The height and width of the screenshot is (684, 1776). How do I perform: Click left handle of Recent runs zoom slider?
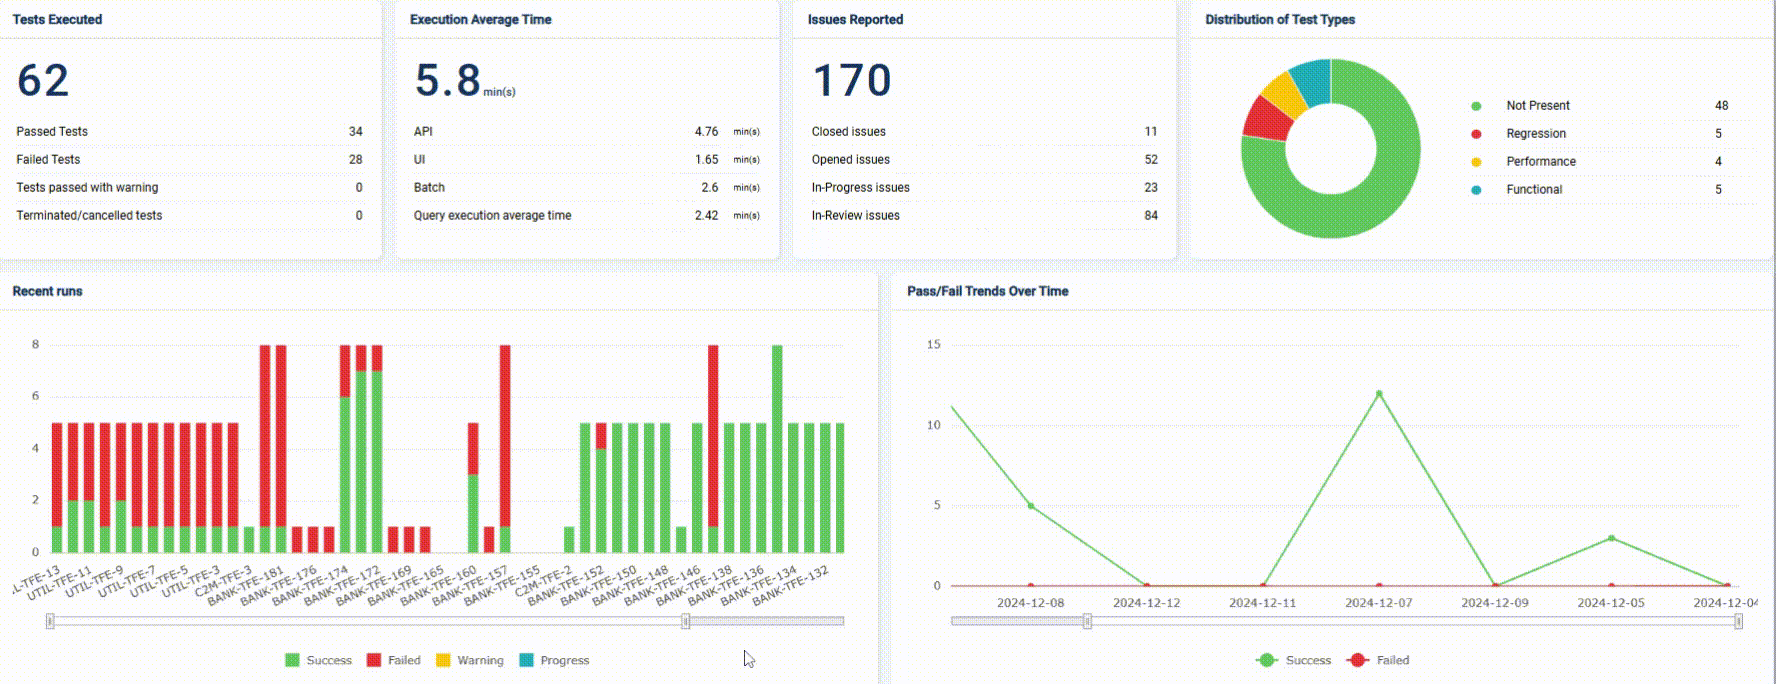click(x=50, y=621)
